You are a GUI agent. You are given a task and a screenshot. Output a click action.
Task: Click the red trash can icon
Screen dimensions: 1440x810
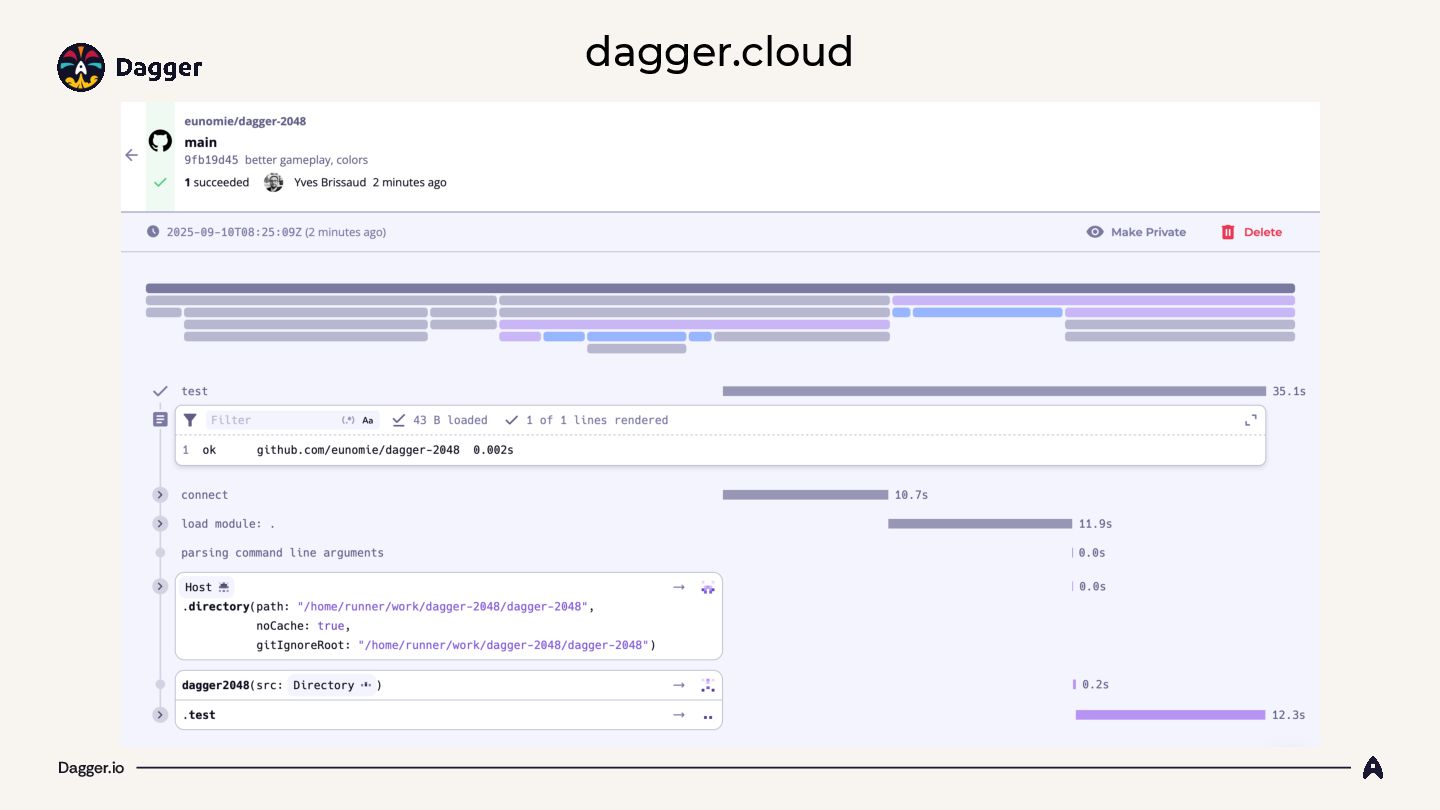click(x=1228, y=232)
